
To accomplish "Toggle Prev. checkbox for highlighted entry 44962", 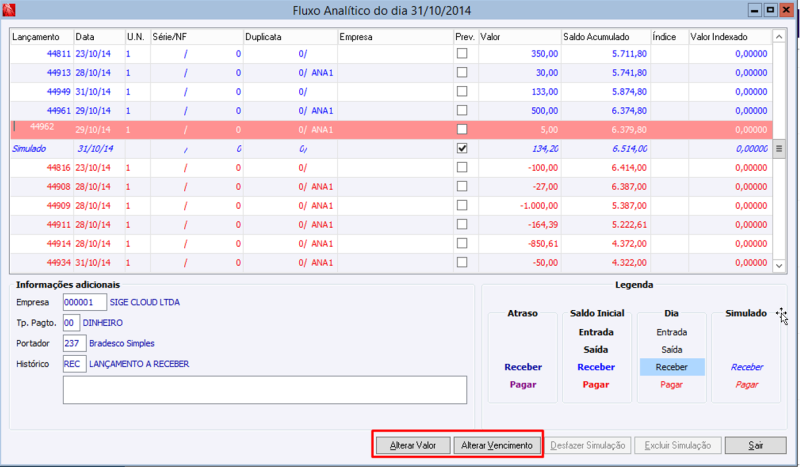I will pos(462,129).
